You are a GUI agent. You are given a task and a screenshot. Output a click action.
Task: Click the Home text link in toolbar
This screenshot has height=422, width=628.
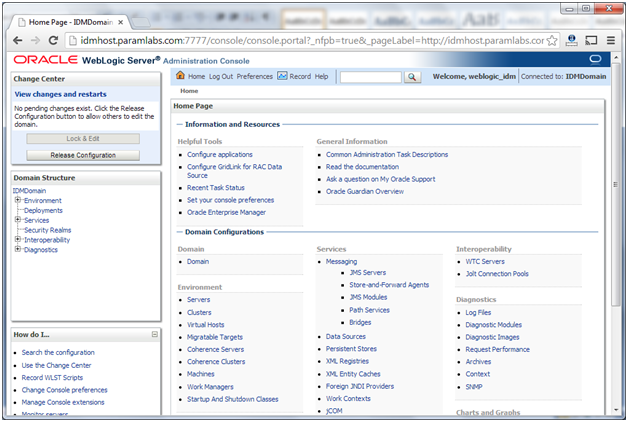coord(197,76)
